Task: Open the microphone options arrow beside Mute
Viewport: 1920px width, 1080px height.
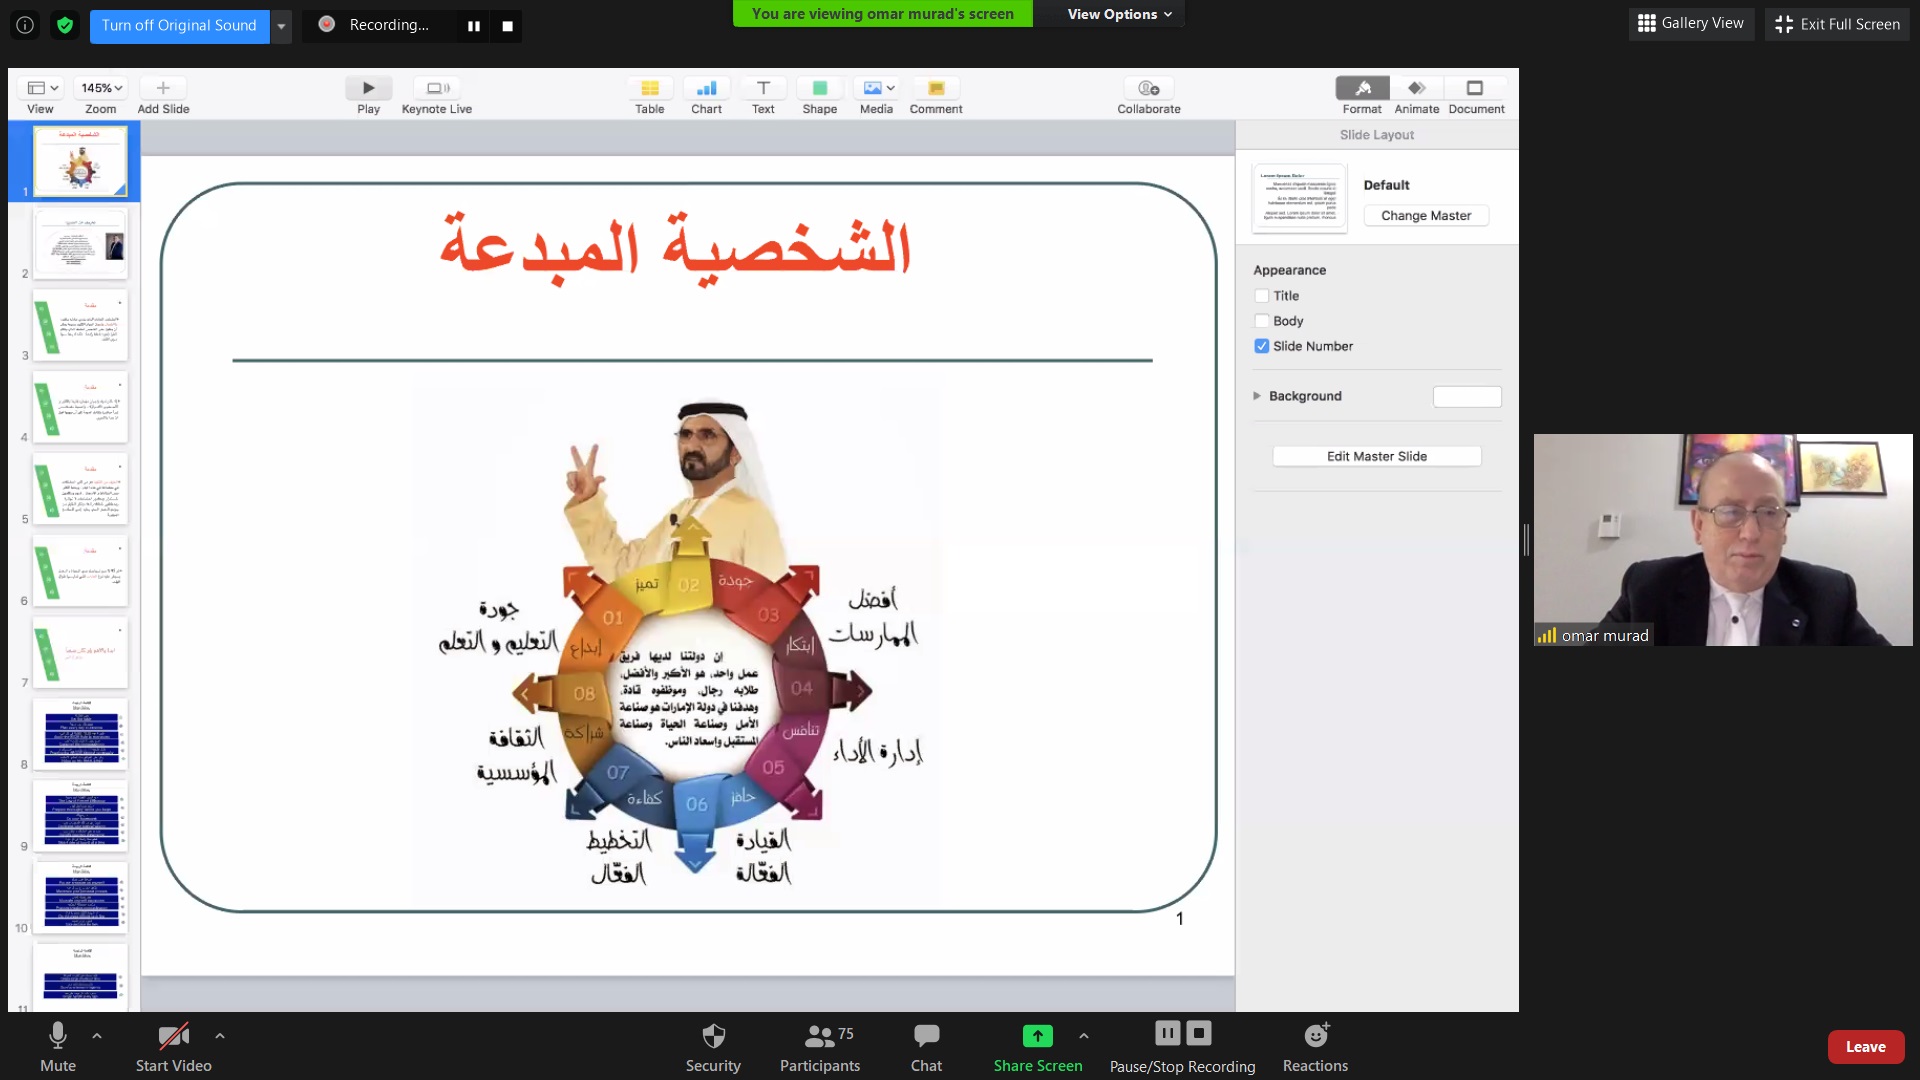Action: [97, 1036]
